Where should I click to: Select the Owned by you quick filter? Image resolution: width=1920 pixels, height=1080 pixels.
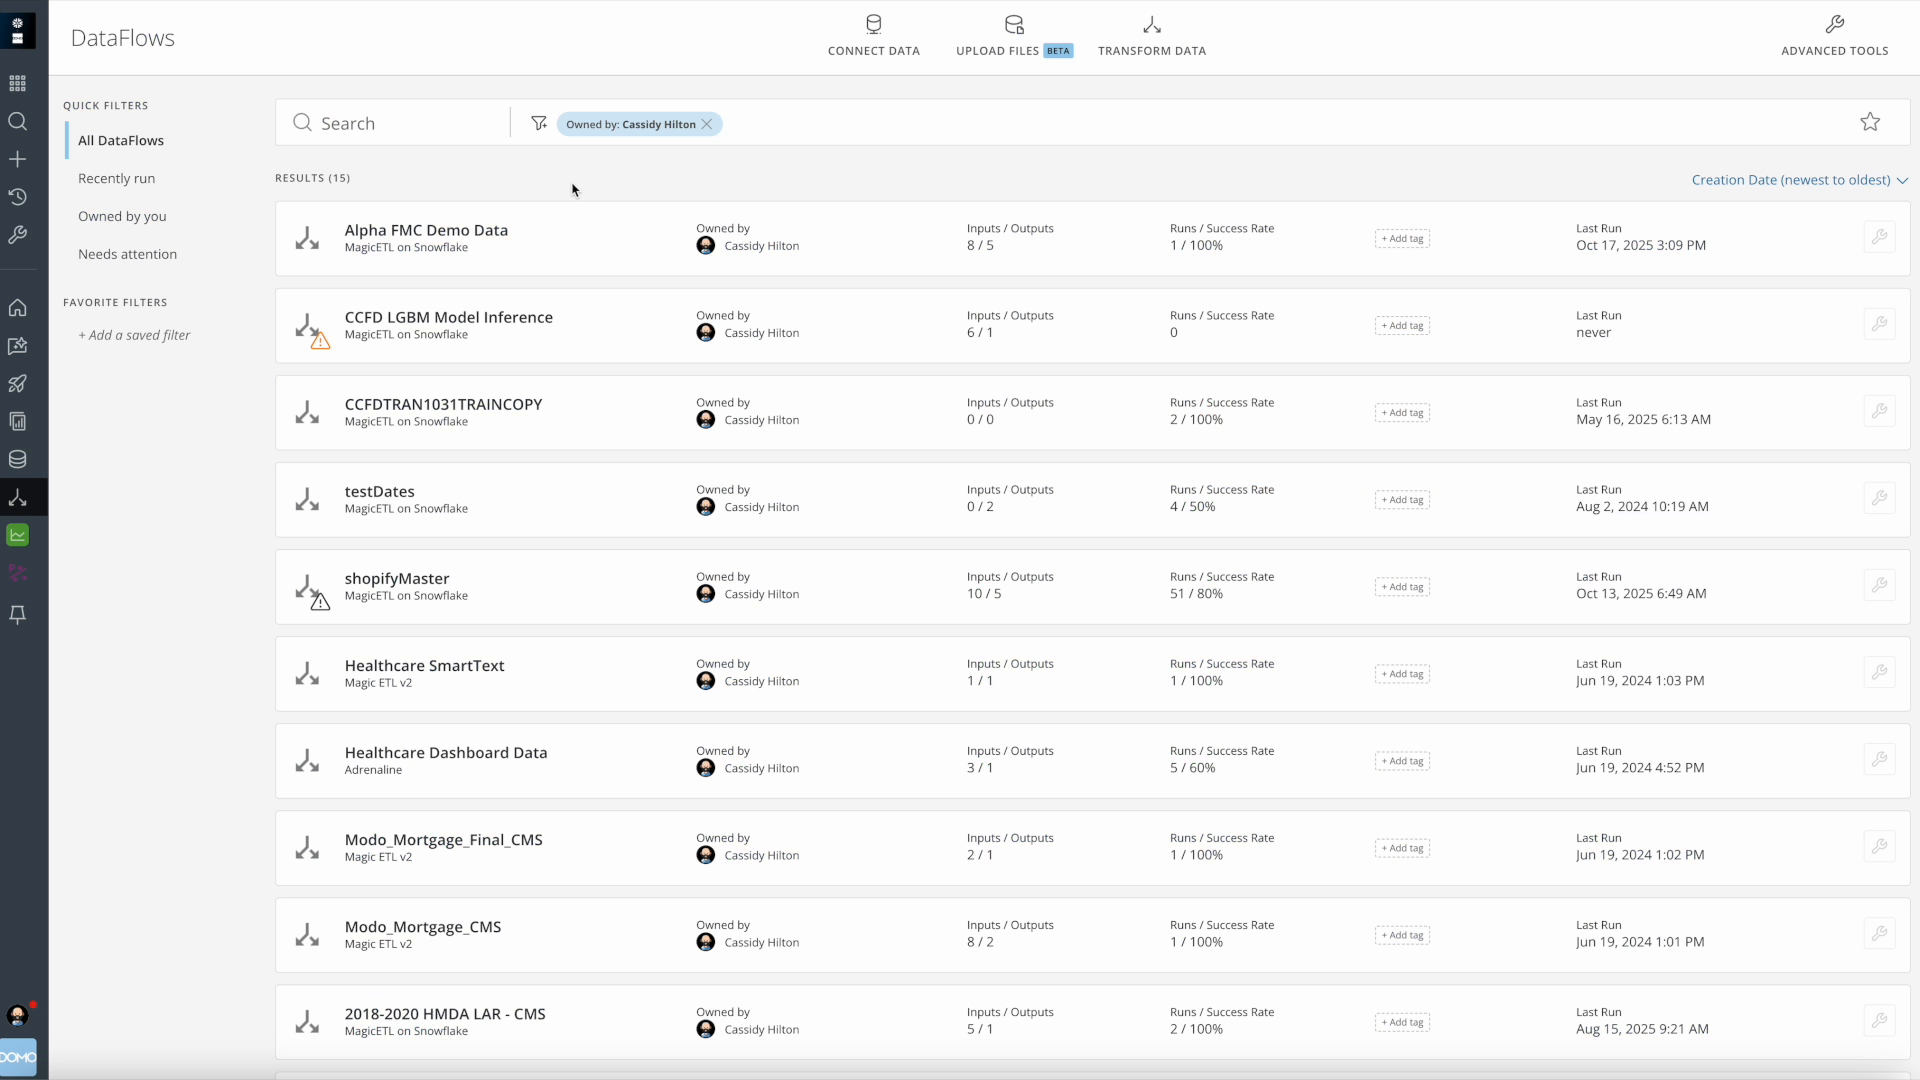[x=122, y=216]
